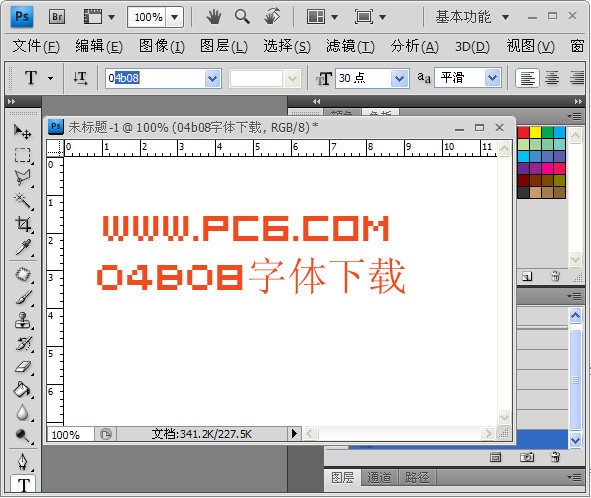Select the Eyedropper tool
The width and height of the screenshot is (591, 498).
(23, 248)
